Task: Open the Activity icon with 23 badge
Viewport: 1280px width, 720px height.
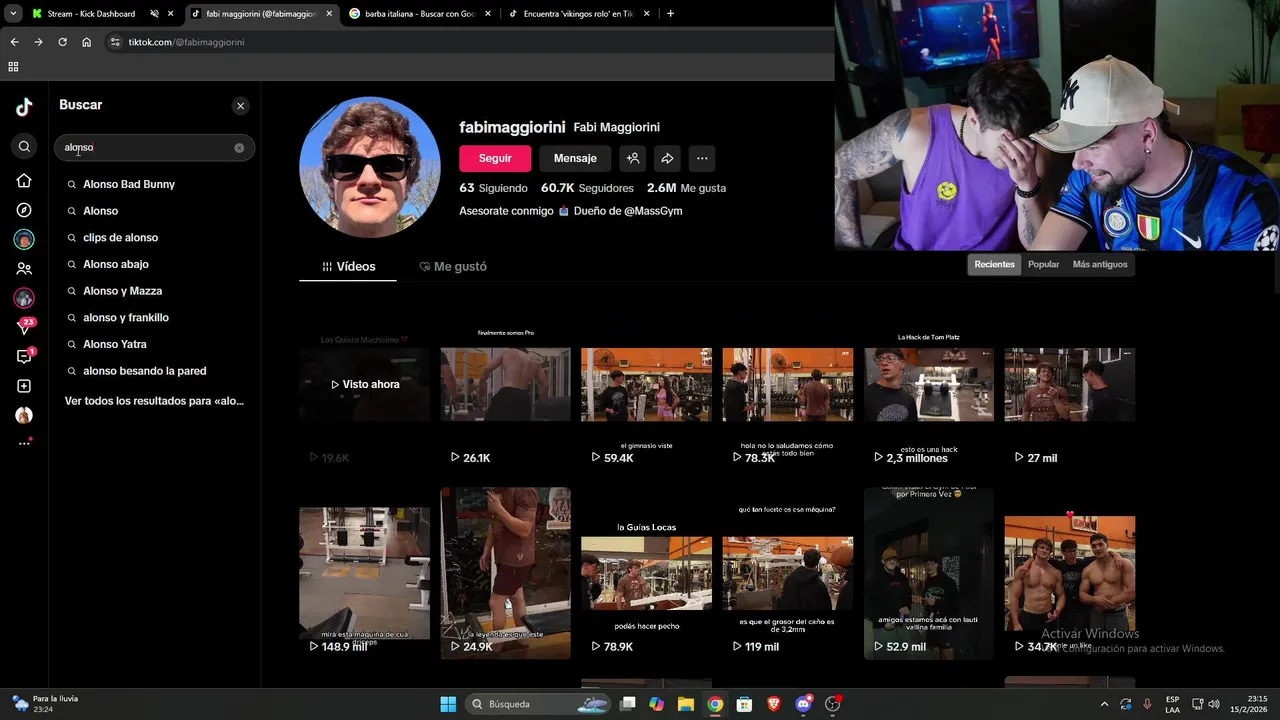Action: (24, 326)
